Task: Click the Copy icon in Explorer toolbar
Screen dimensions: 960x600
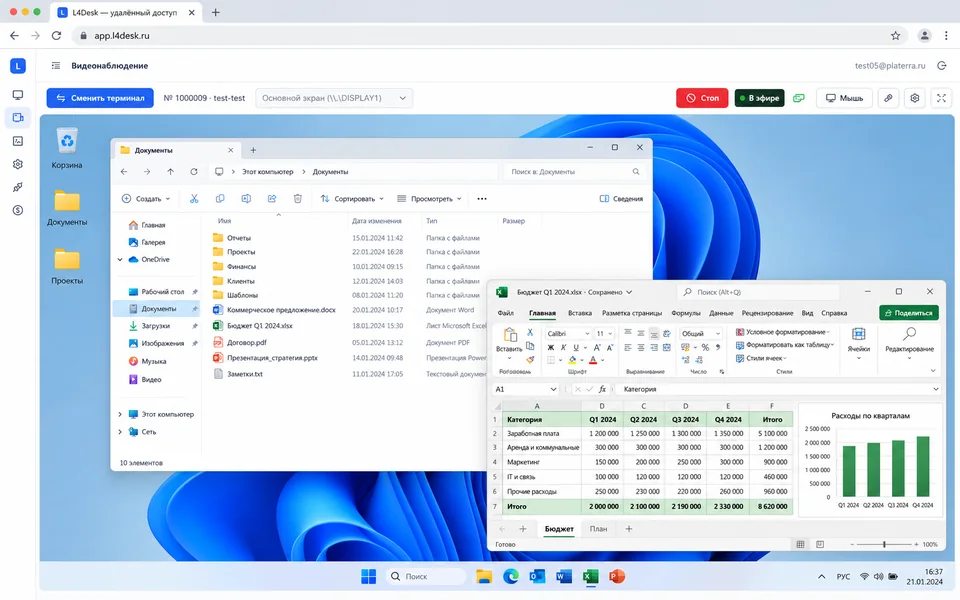Action: coord(220,198)
